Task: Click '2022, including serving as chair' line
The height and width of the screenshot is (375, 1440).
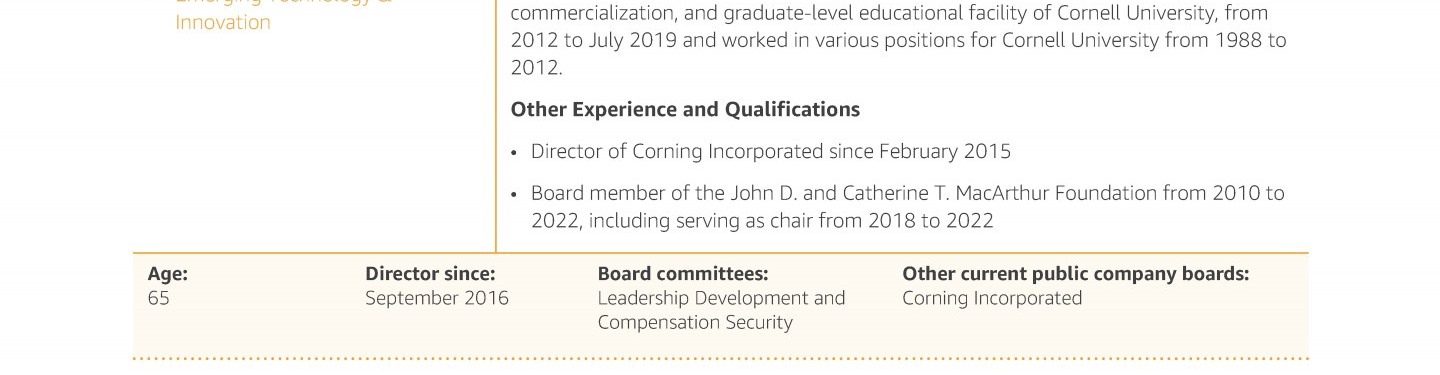Action: coord(762,220)
